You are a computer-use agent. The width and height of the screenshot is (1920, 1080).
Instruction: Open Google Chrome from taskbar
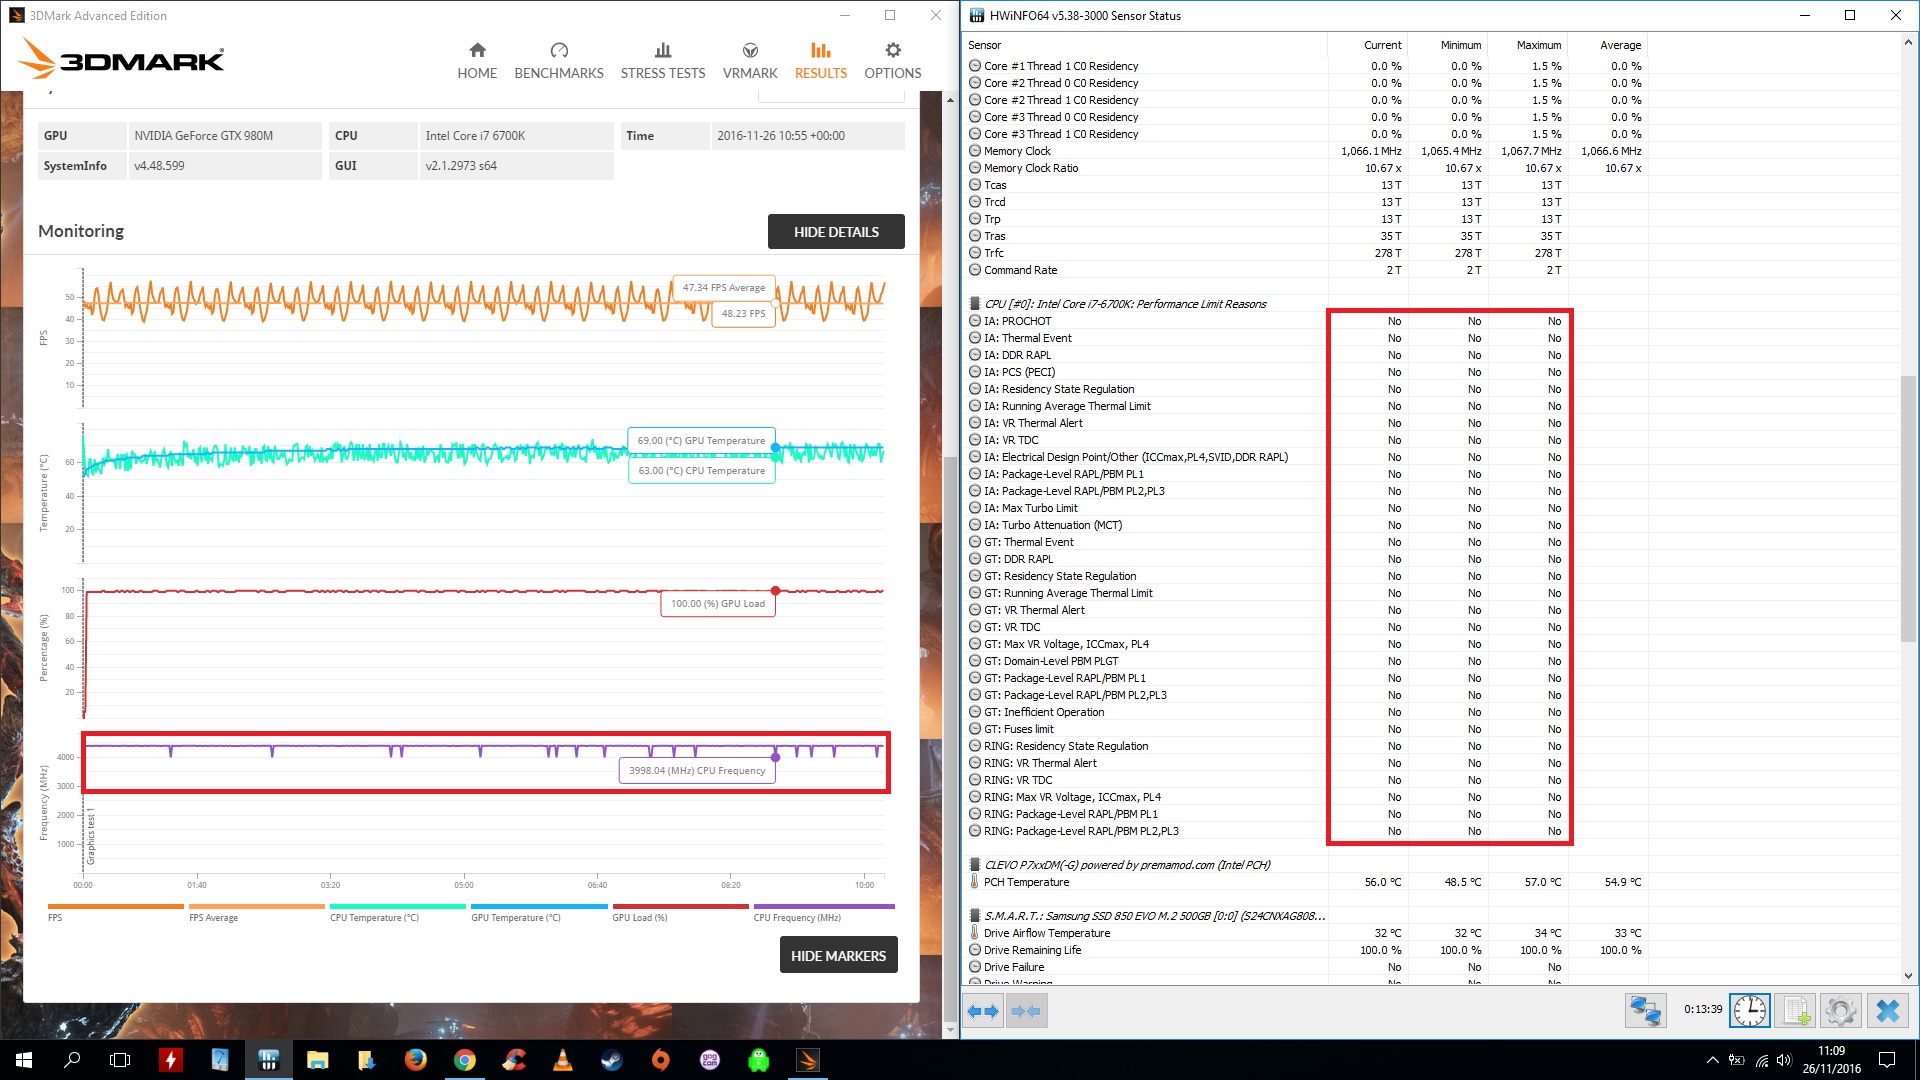464,1060
